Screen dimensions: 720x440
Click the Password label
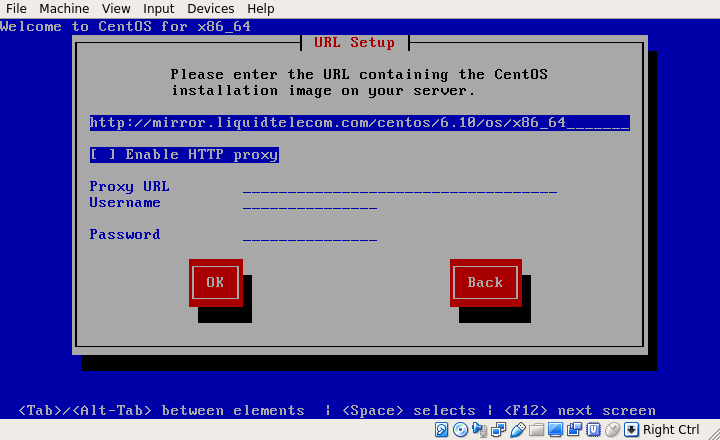click(125, 235)
